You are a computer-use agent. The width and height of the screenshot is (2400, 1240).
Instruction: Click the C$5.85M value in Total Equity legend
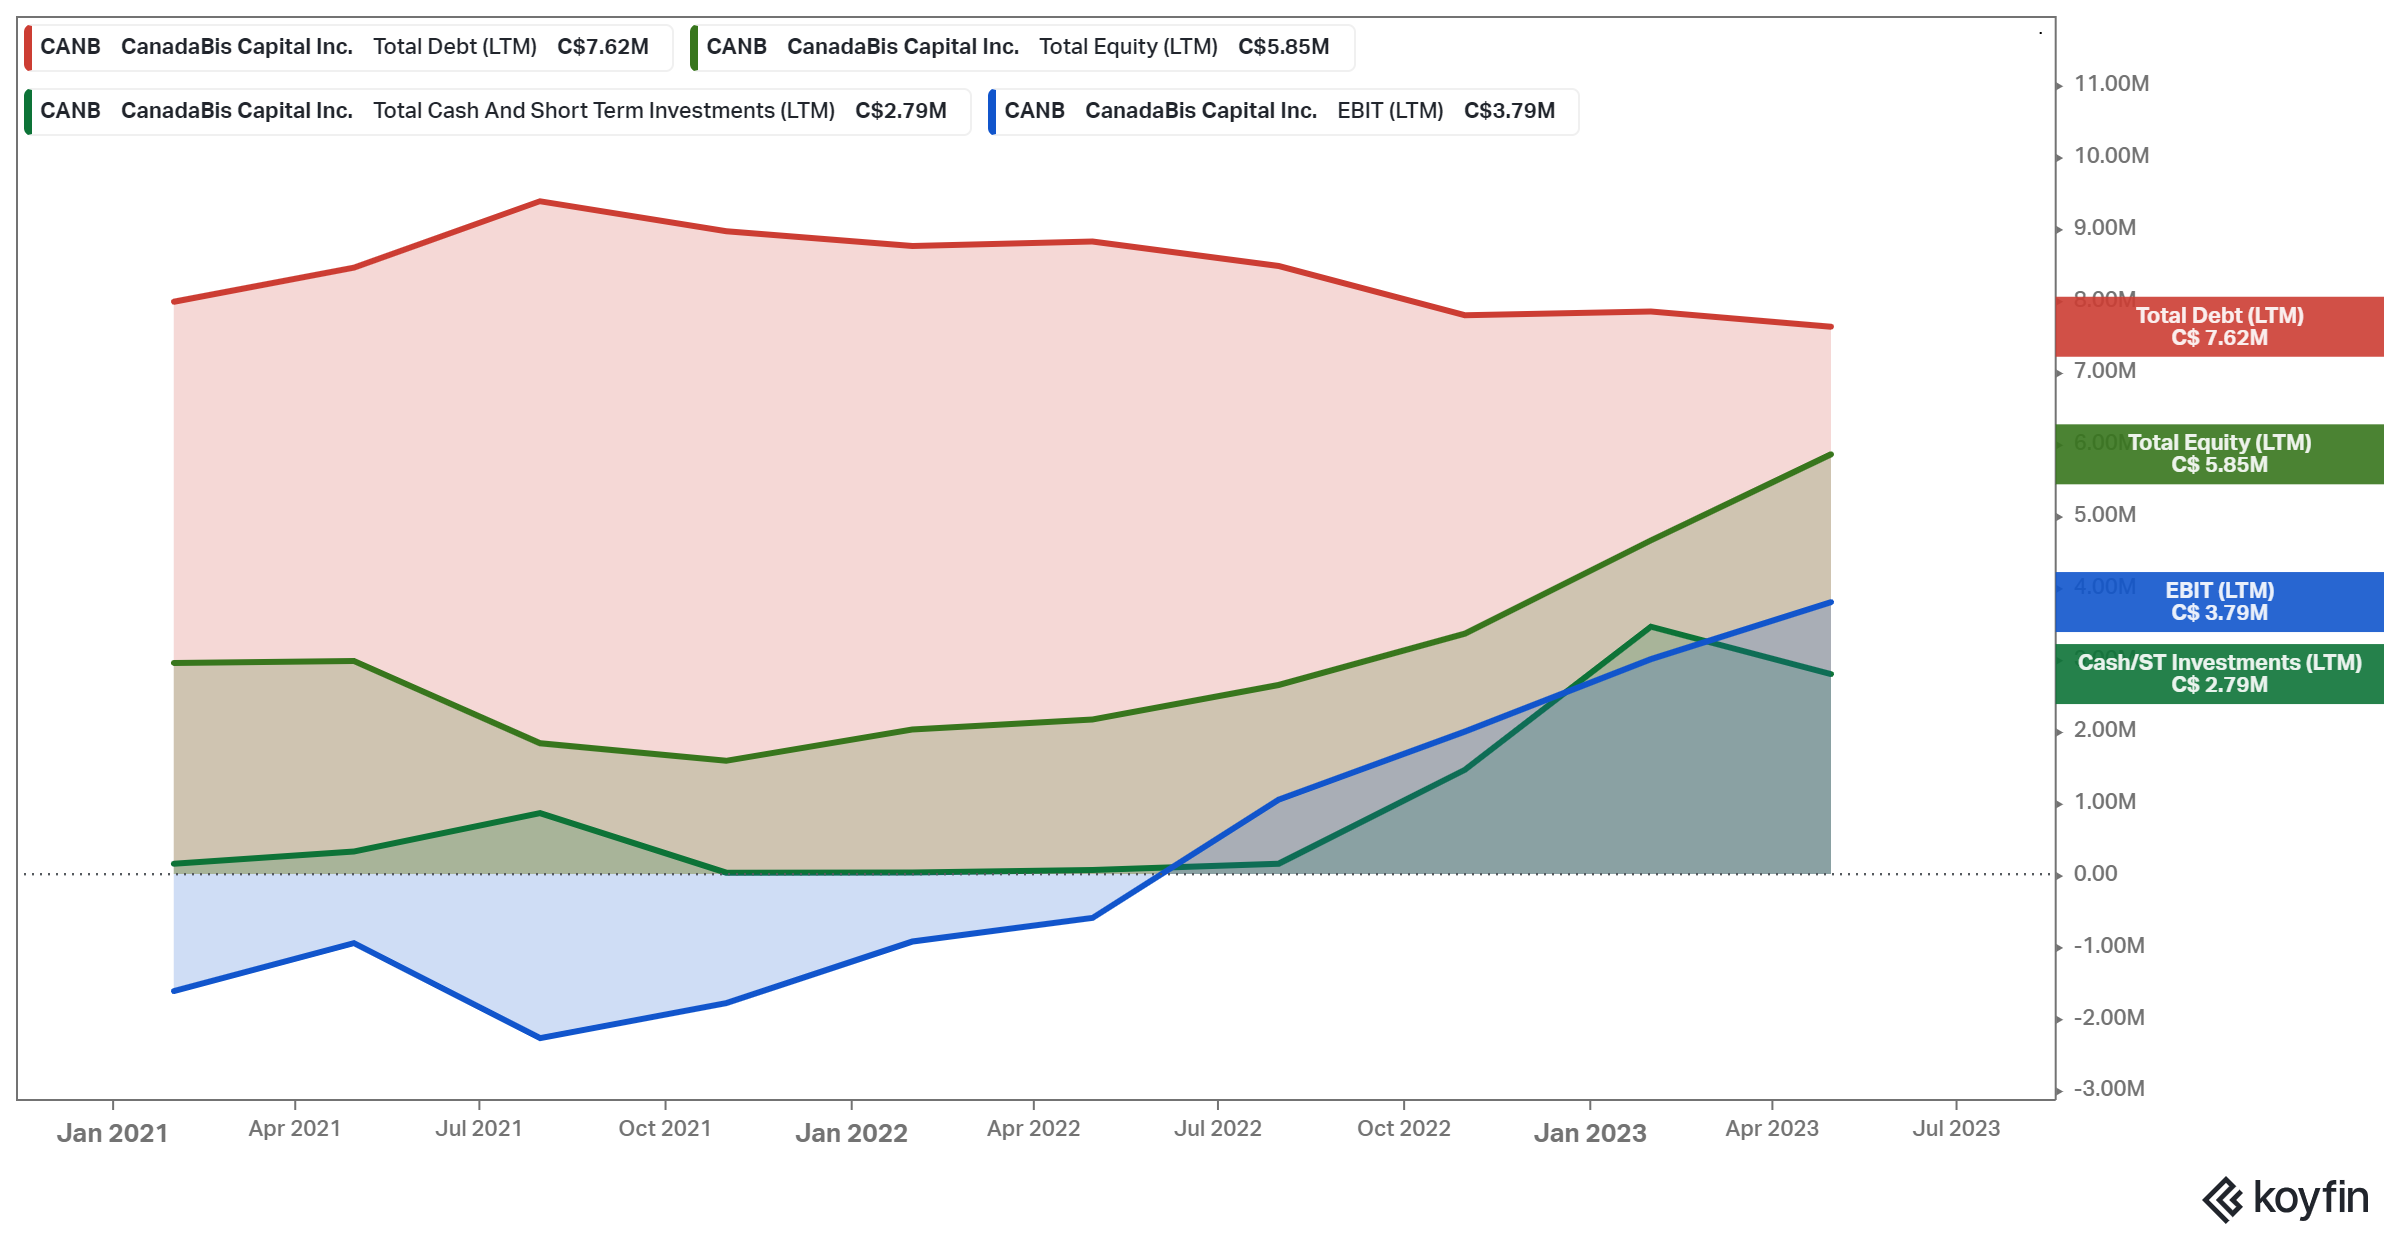point(1284,47)
